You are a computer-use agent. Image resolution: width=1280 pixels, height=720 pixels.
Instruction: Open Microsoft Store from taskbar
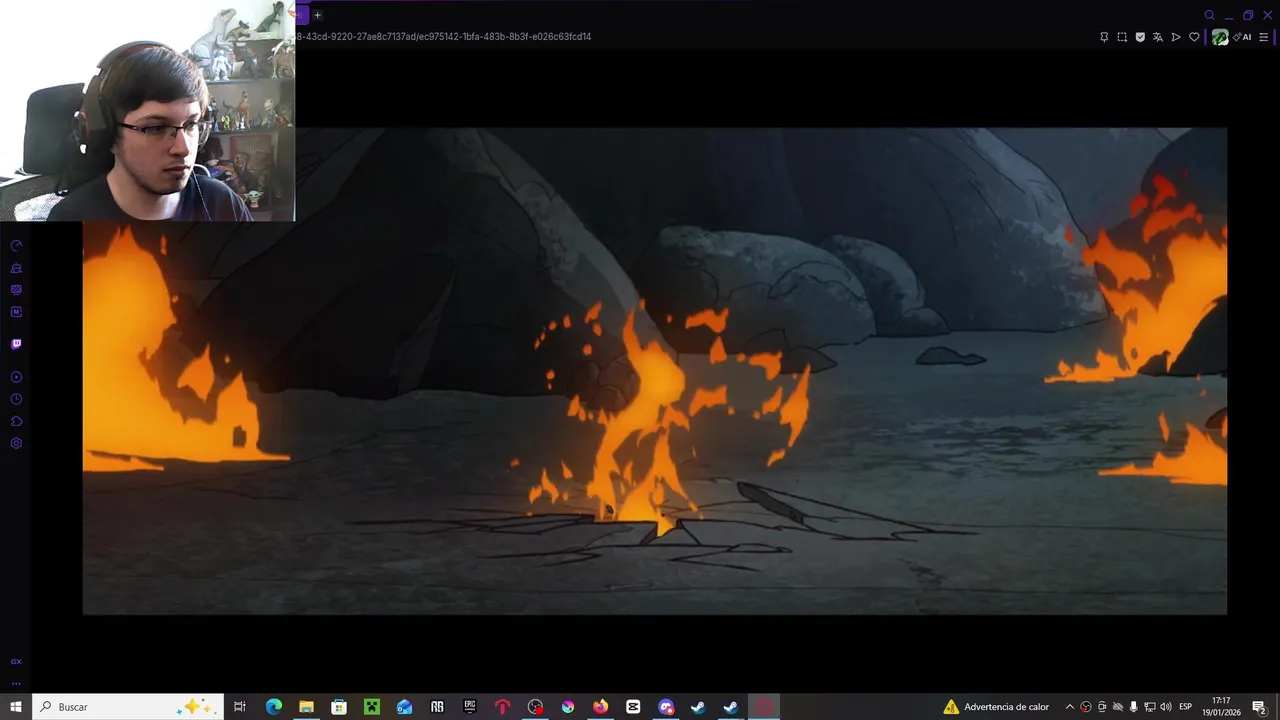[x=339, y=707]
